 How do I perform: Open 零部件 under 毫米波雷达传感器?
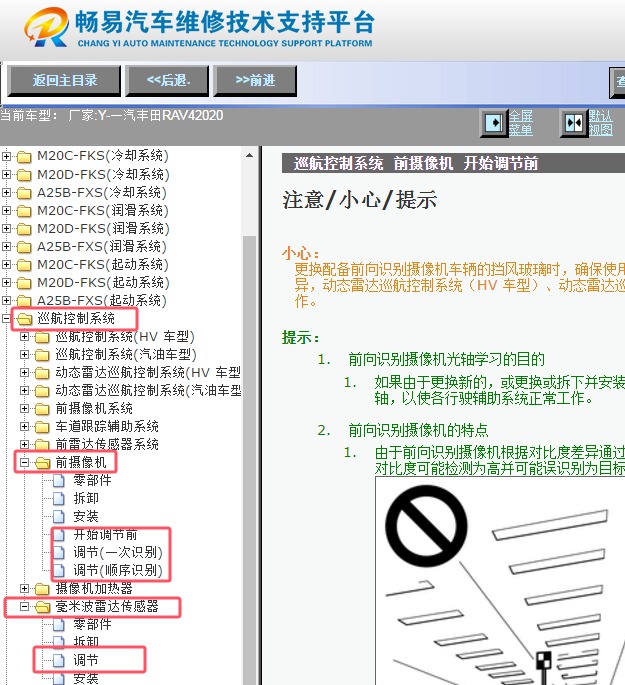(x=92, y=624)
